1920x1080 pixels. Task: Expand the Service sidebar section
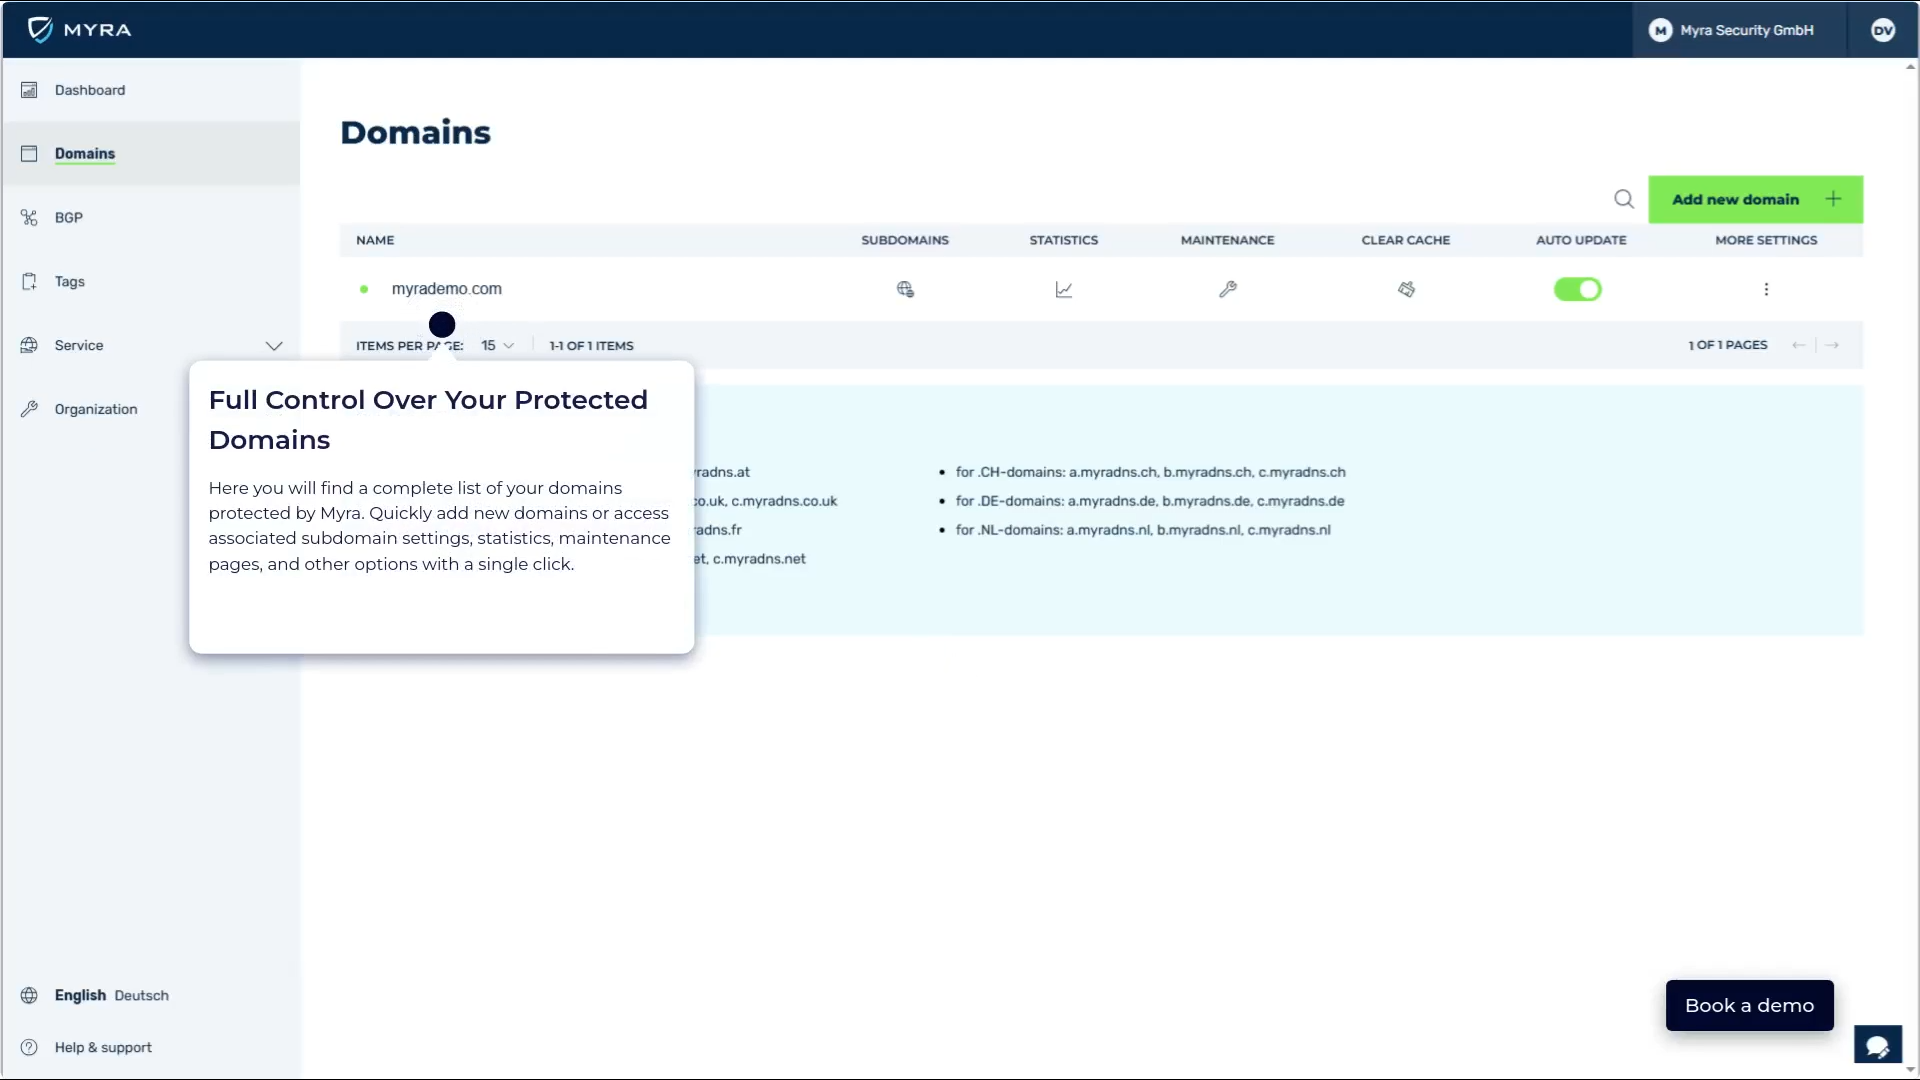coord(274,345)
